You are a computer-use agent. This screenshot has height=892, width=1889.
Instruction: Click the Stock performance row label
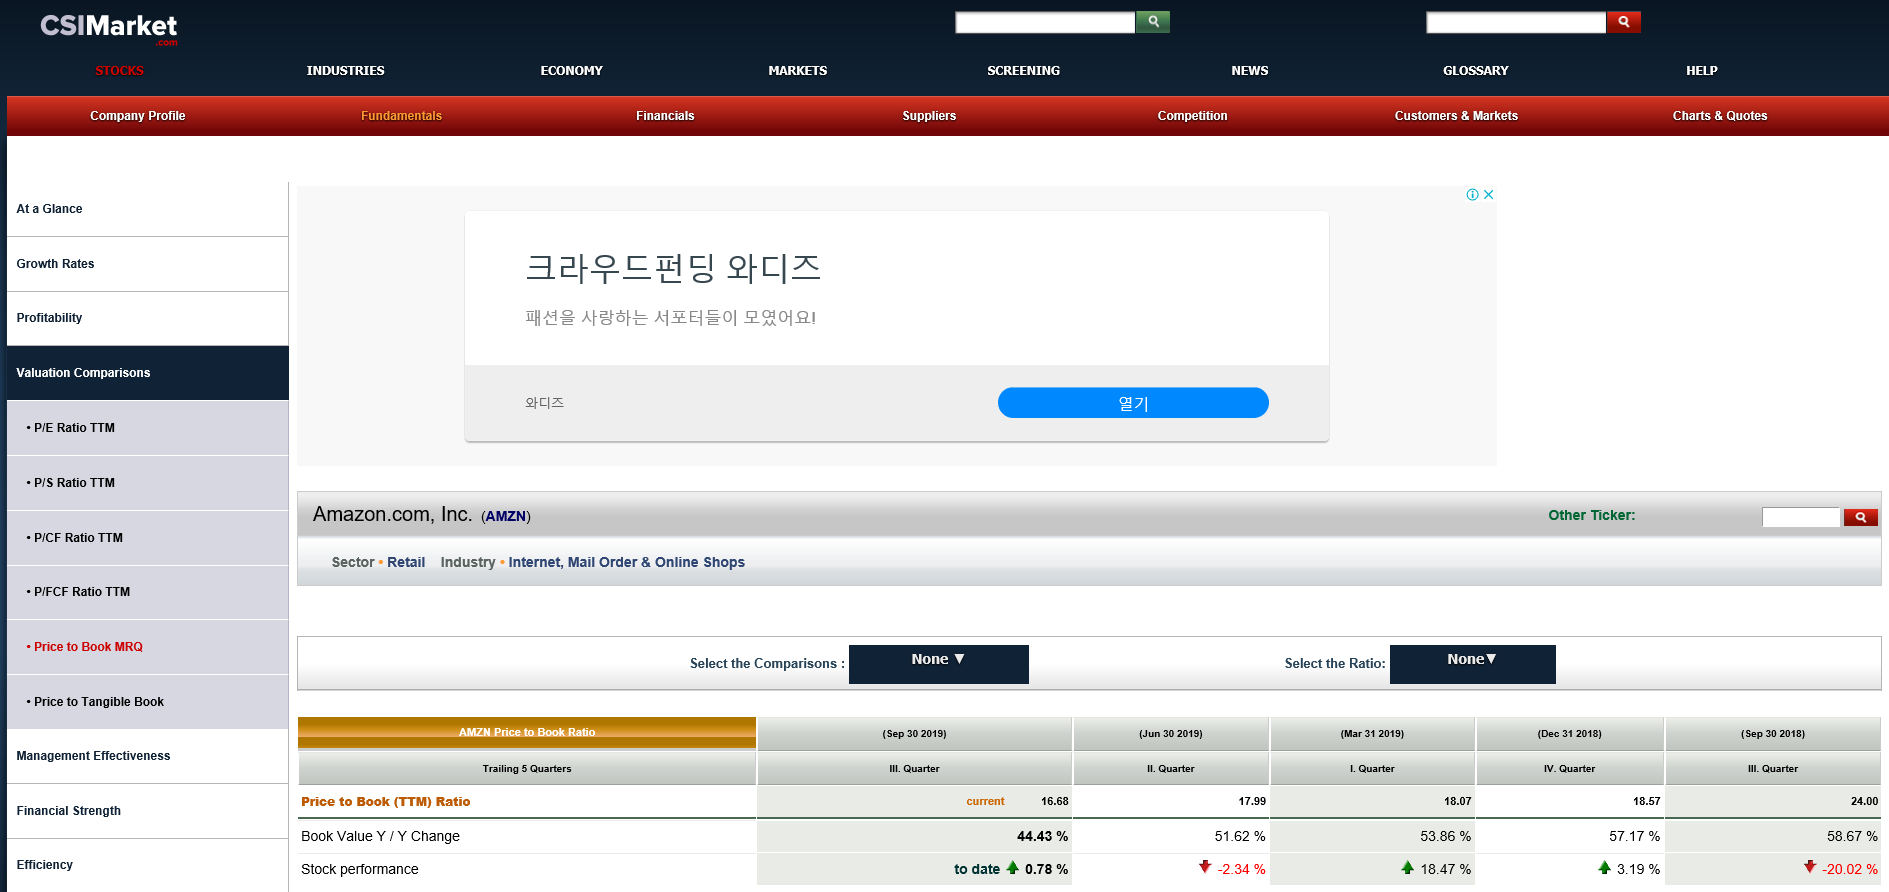[x=359, y=869]
